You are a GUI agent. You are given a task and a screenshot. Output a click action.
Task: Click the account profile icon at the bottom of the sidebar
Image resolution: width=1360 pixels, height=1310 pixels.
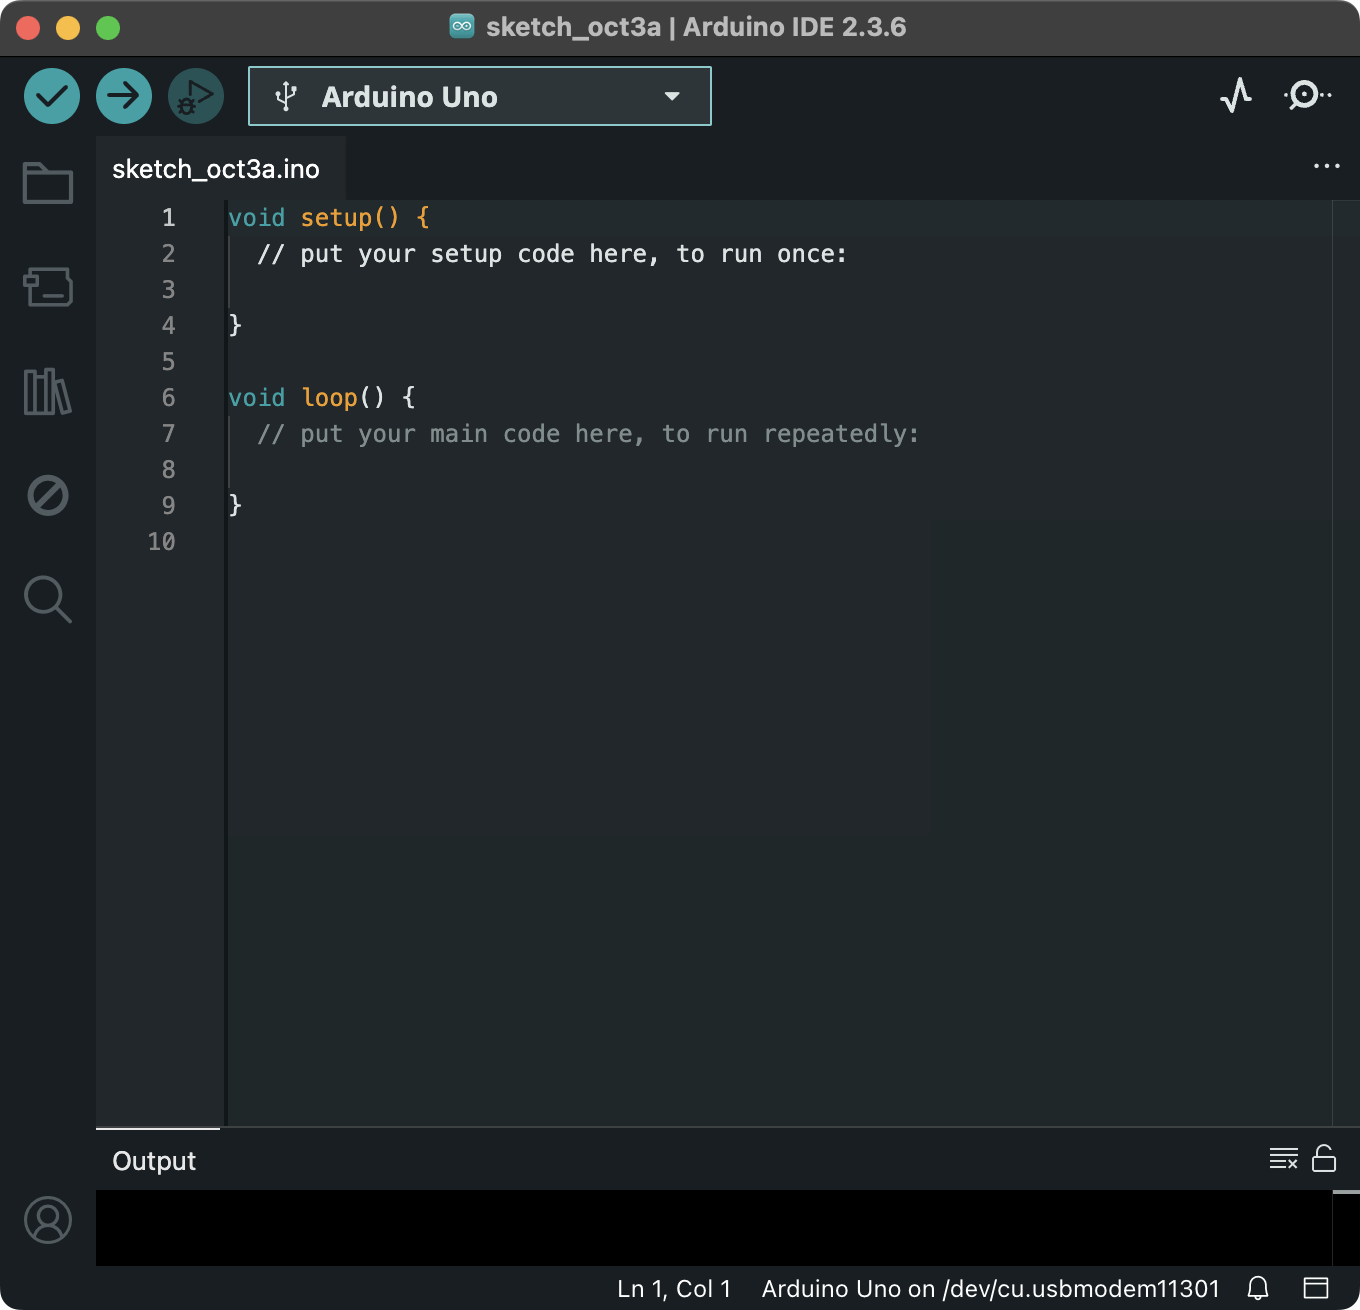(x=48, y=1220)
